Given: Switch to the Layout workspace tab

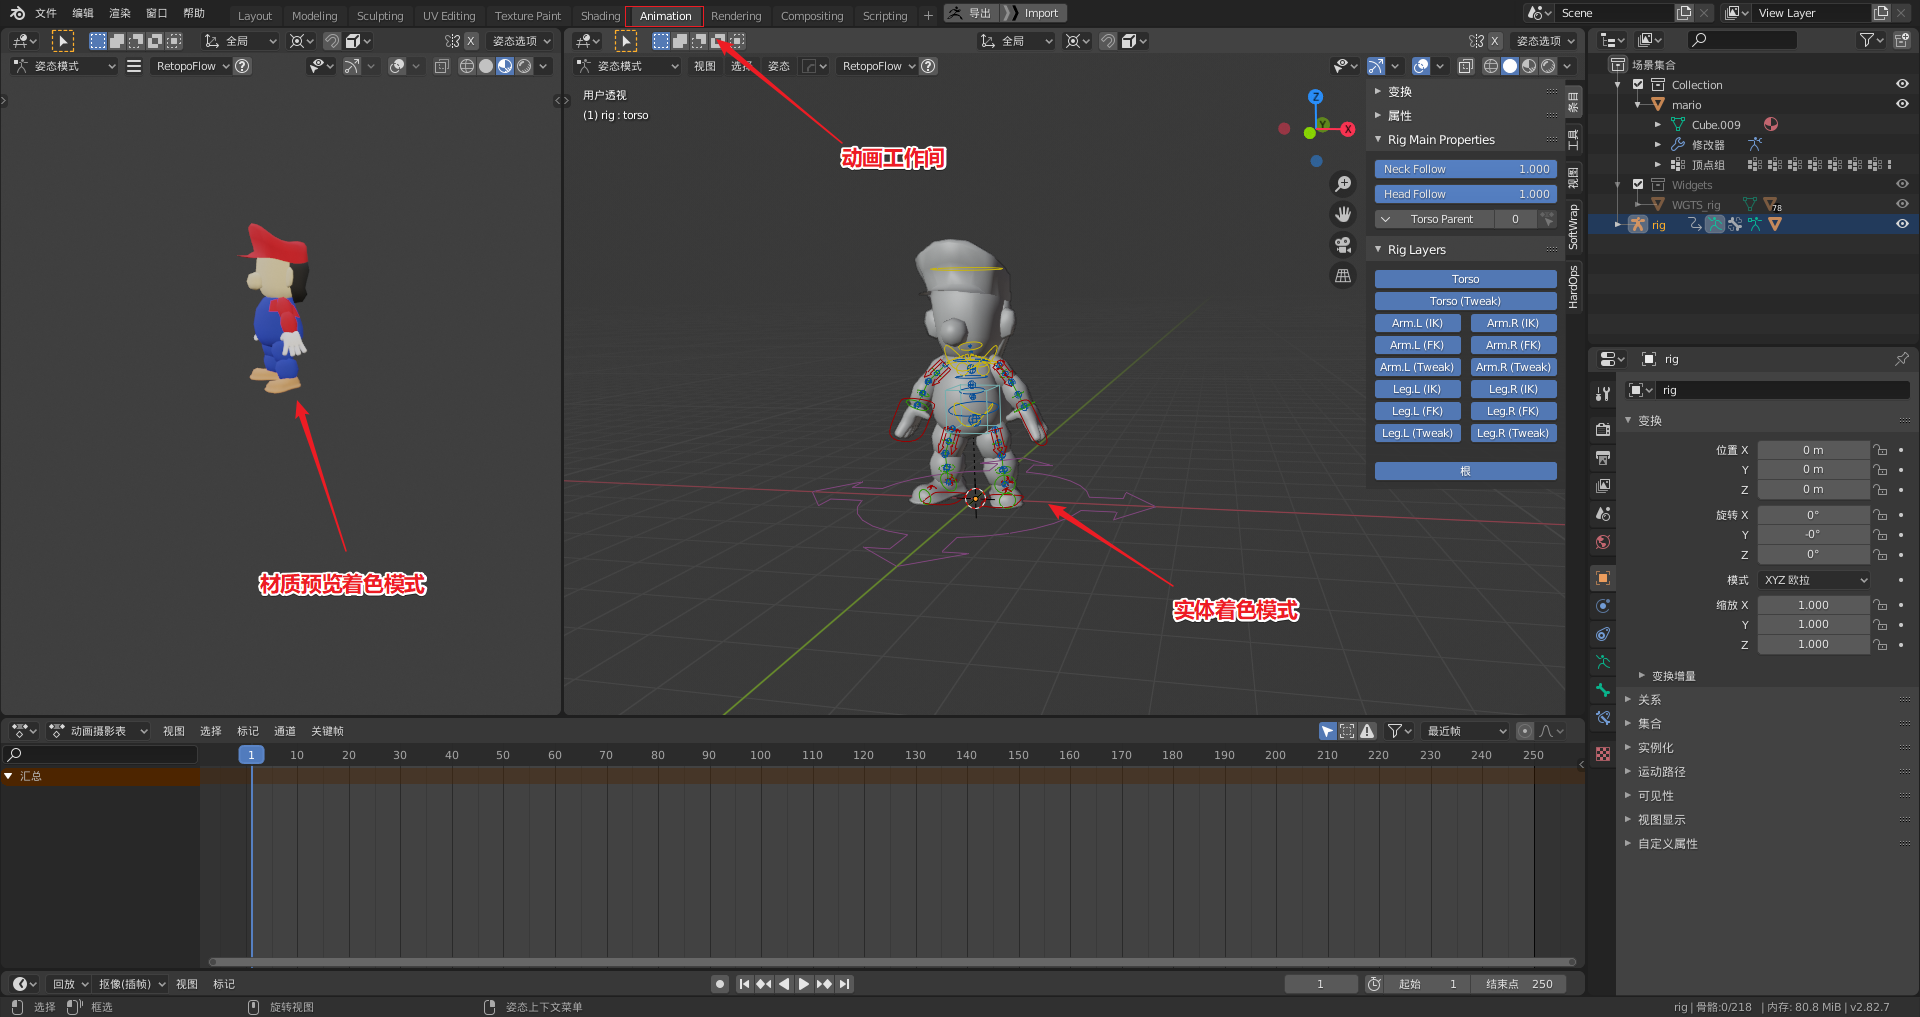Looking at the screenshot, I should click(255, 16).
